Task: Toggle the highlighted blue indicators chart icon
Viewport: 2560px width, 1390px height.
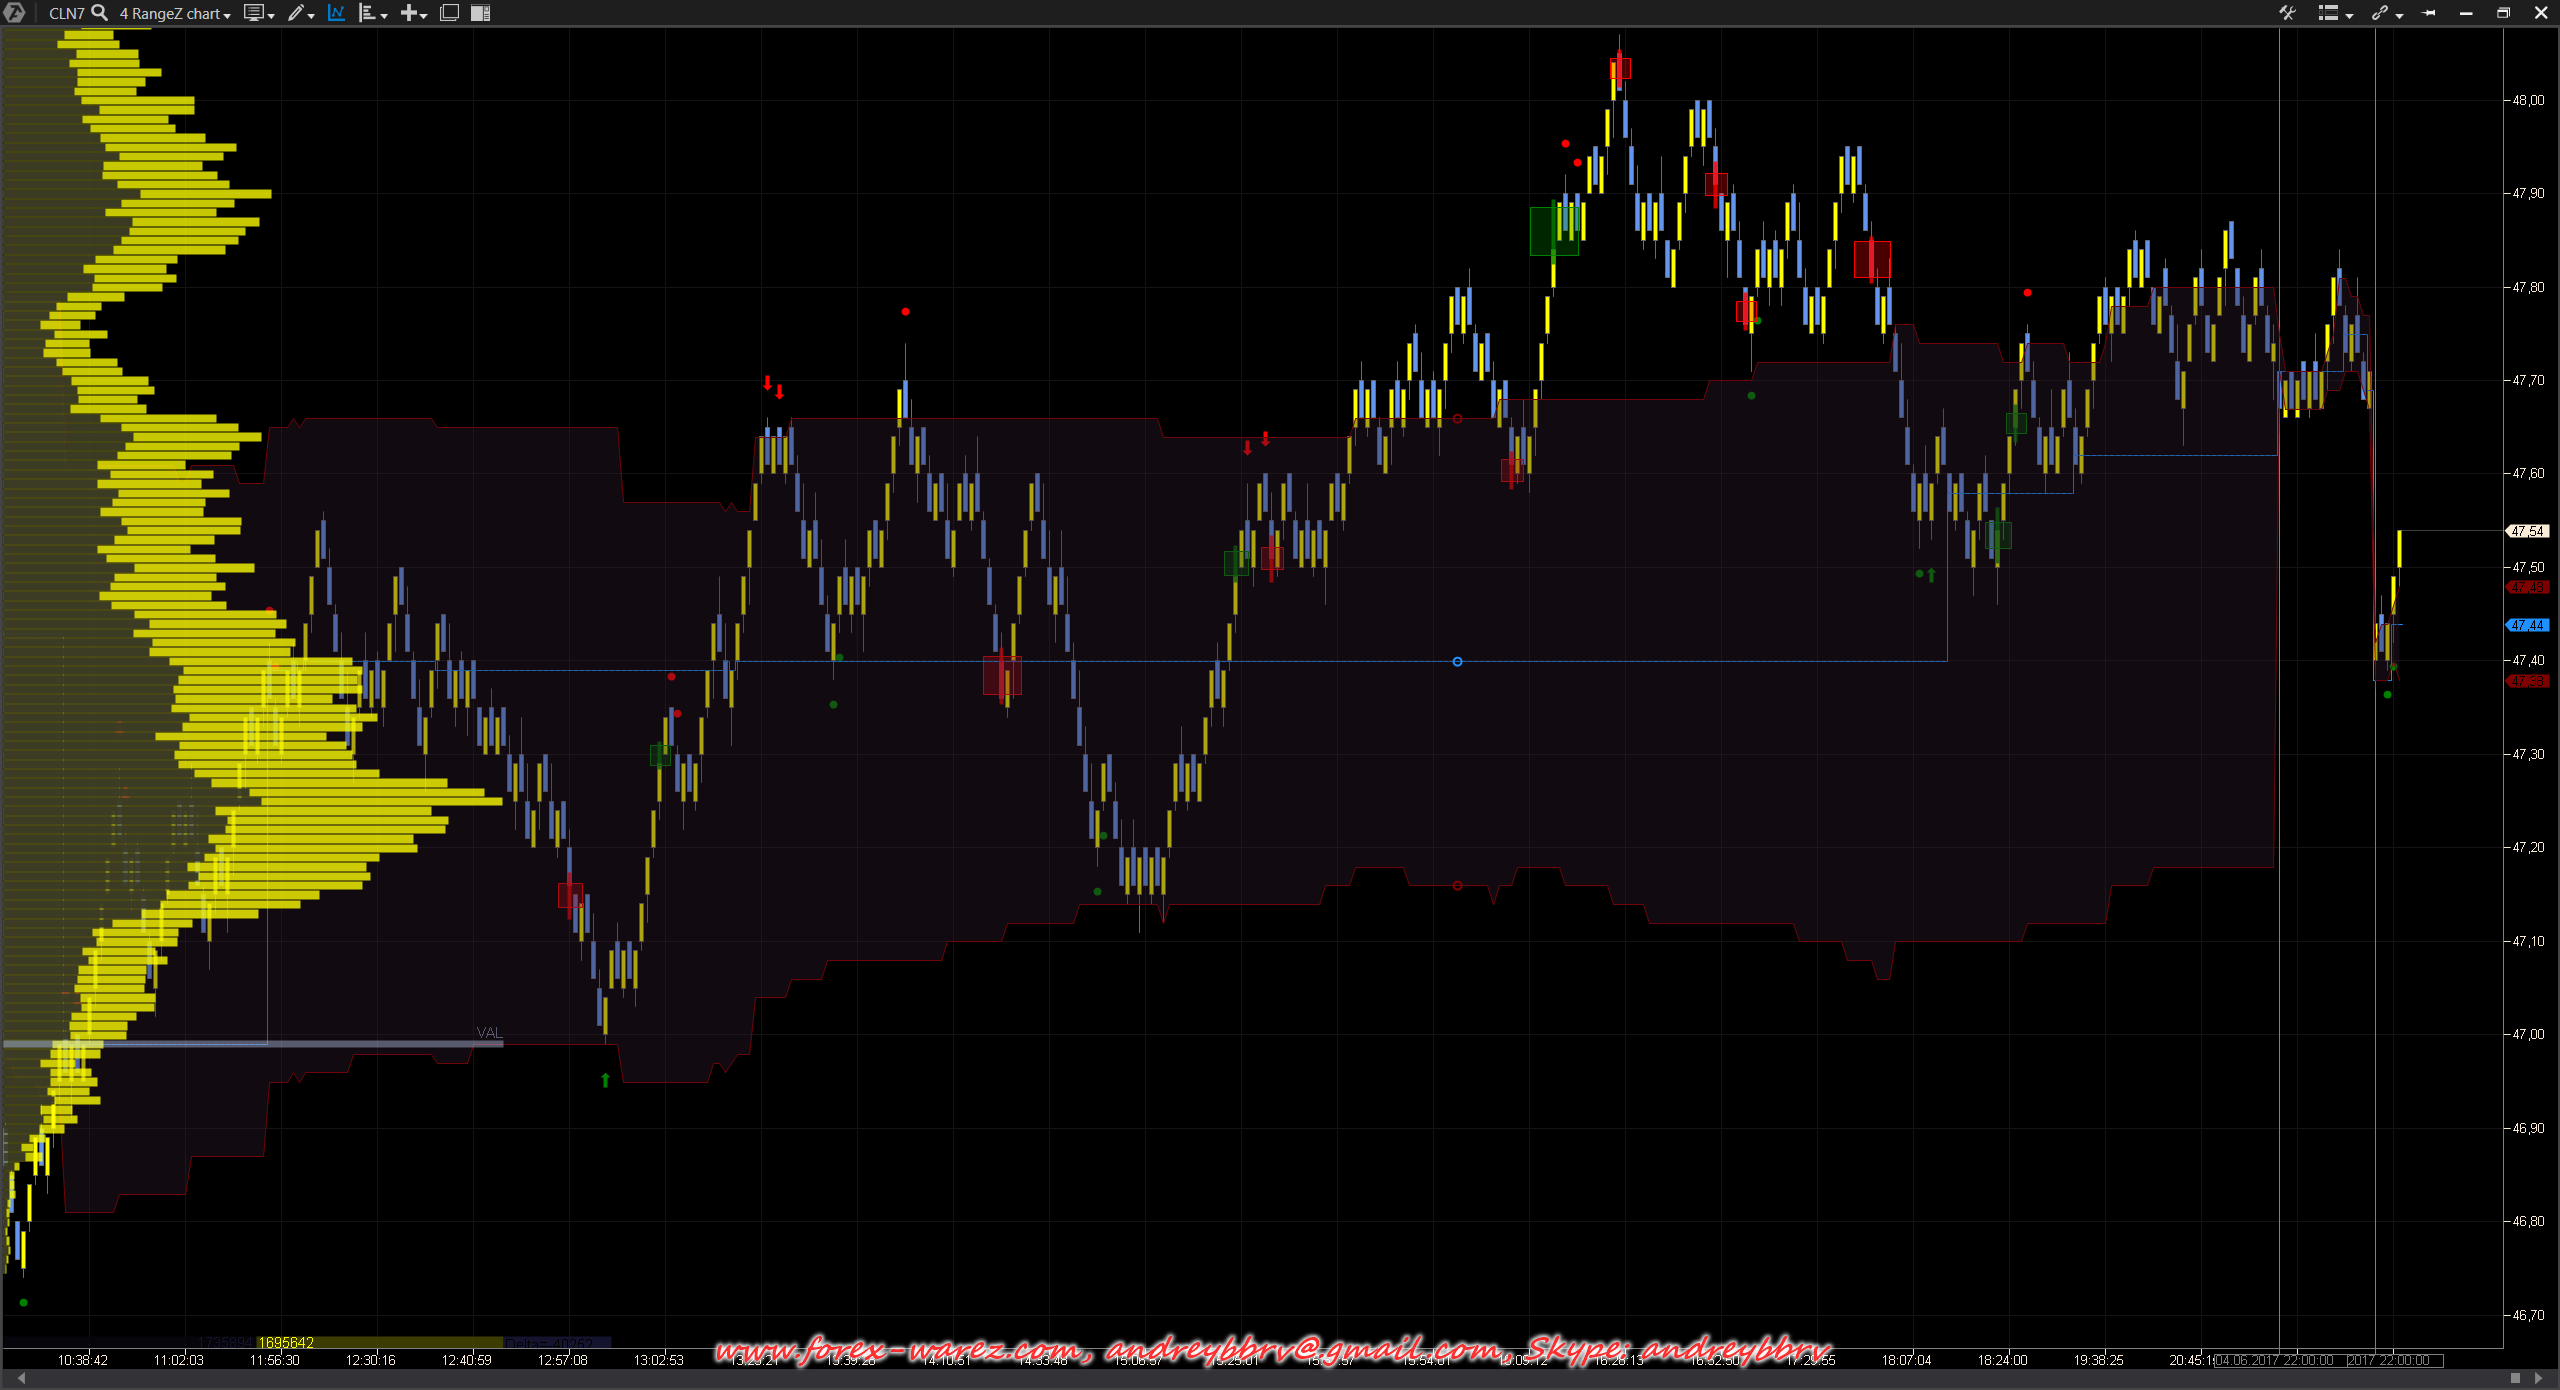Action: [336, 13]
